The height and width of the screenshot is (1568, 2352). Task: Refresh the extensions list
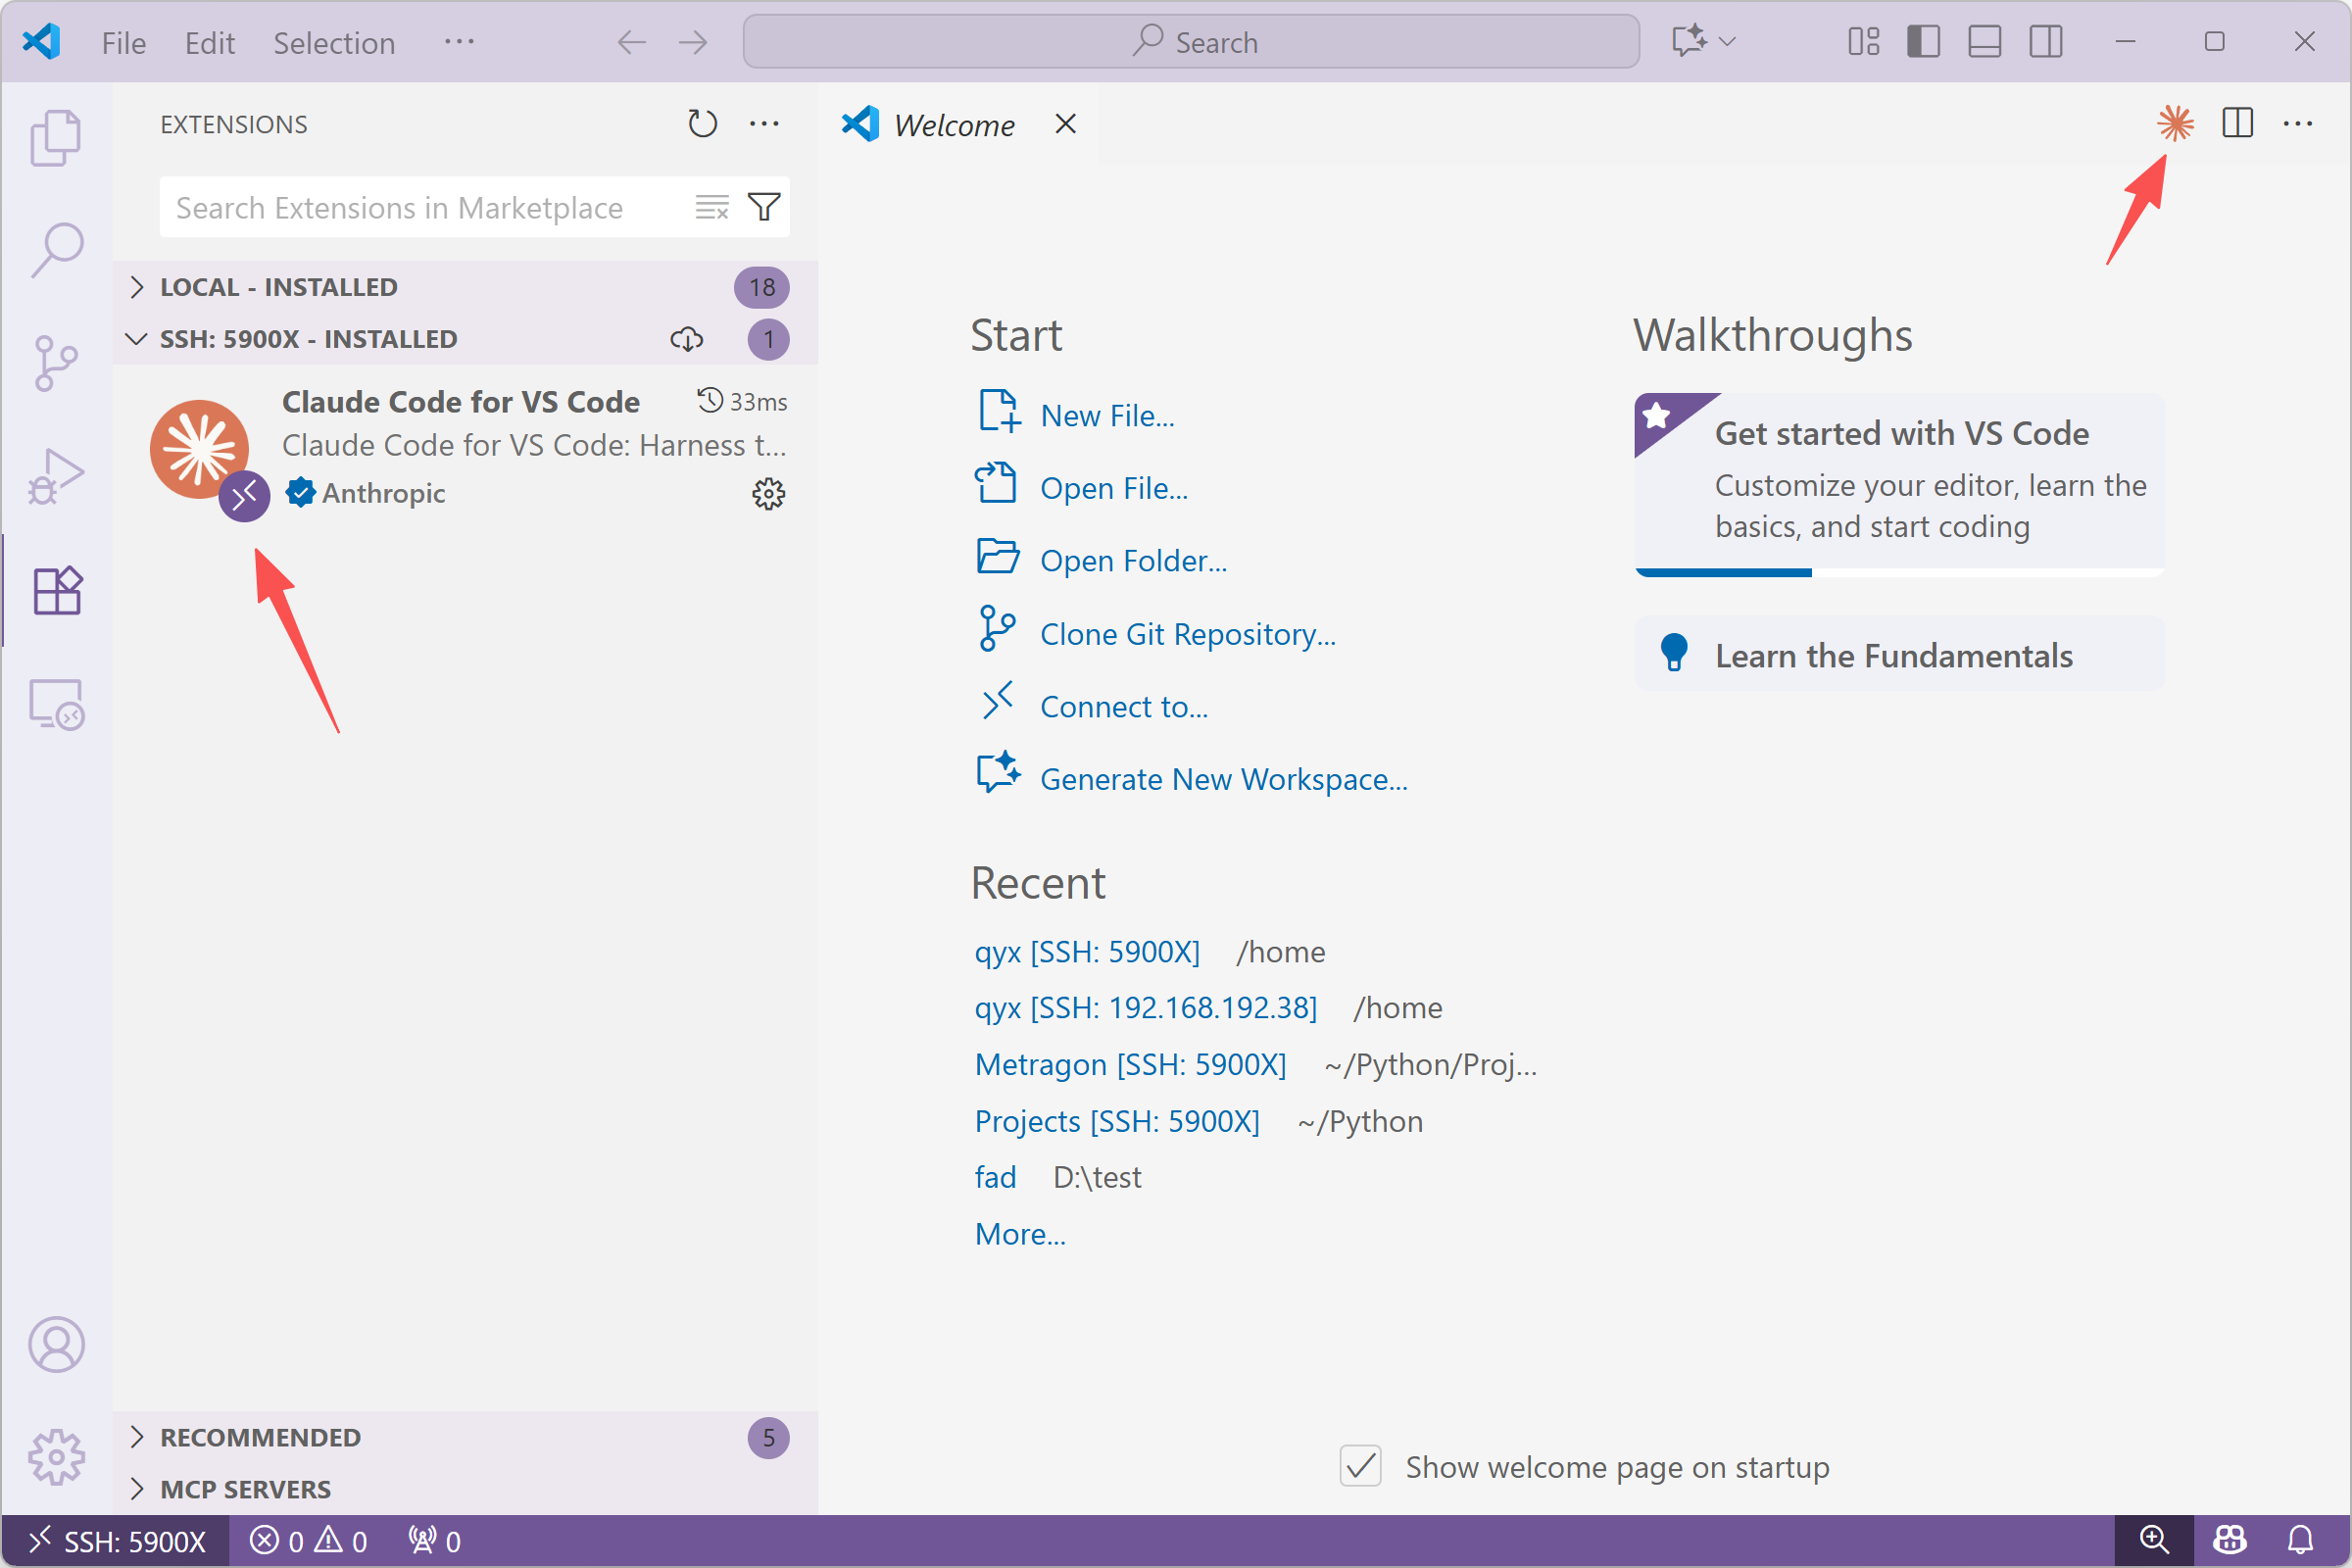702,124
